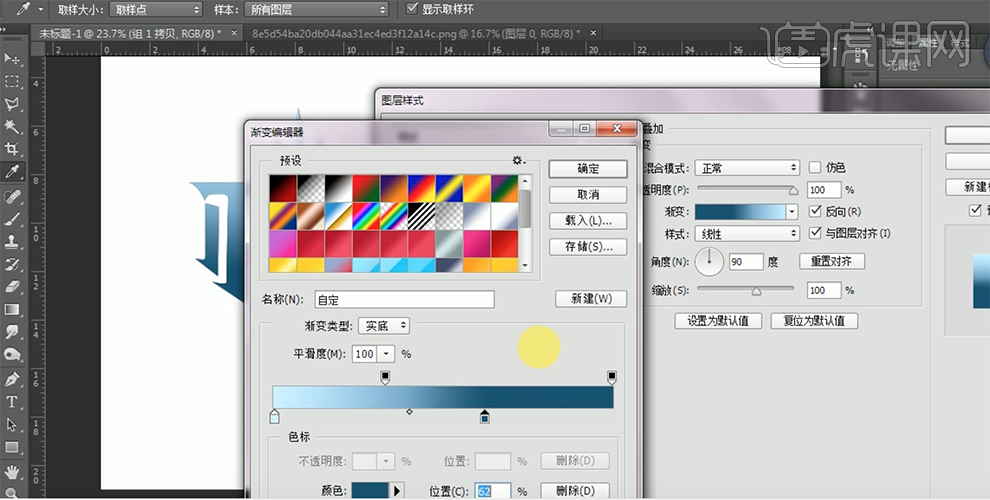This screenshot has height=500, width=990.
Task: Open the 样式 线性 dropdown
Action: click(747, 234)
